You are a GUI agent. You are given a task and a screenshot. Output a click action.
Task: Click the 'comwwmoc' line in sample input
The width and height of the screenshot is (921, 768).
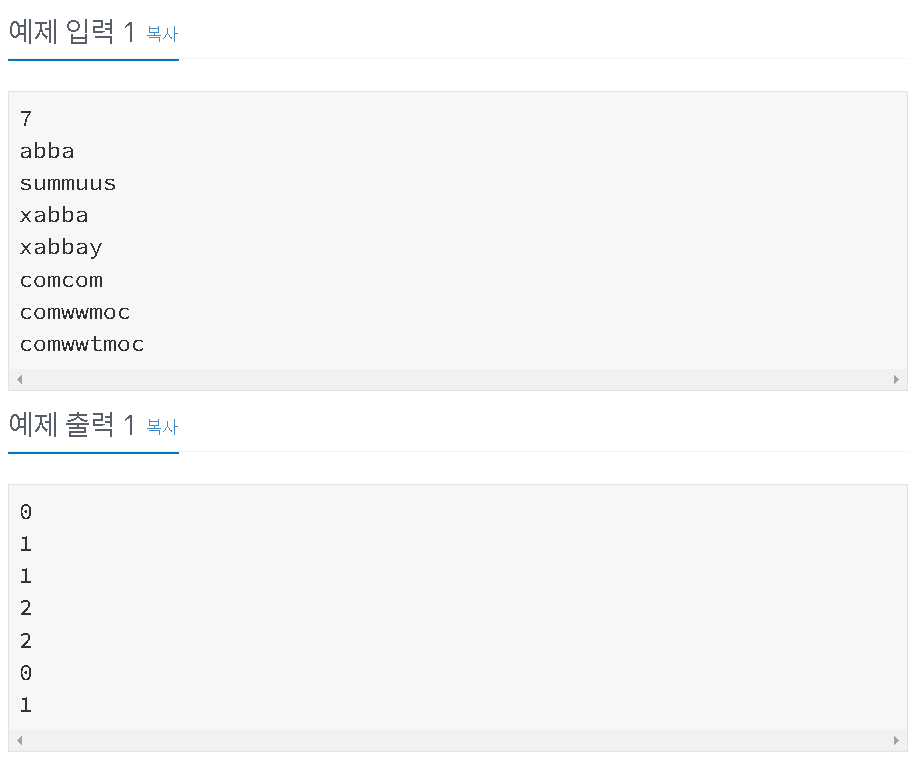75,312
